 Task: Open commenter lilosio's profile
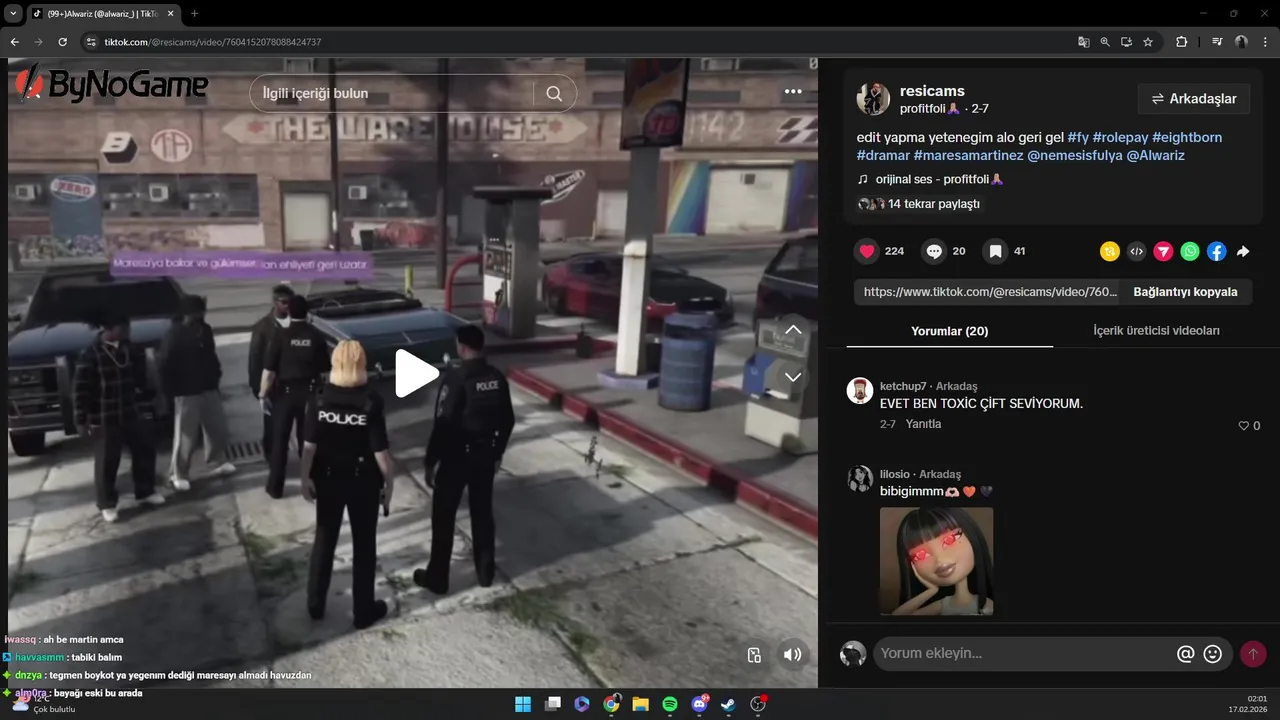(895, 474)
